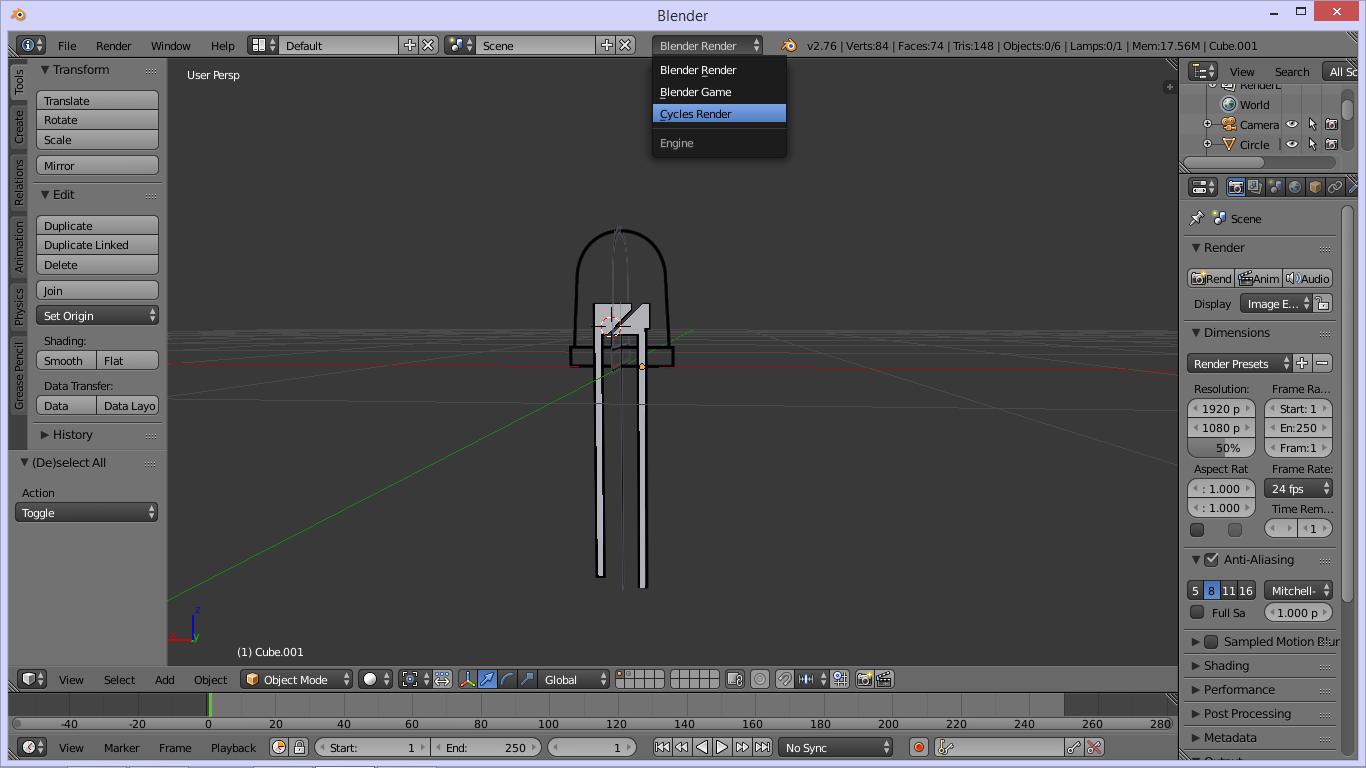Toggle Circle renderability camera icon
Screen dimensions: 1366x768
tap(1331, 144)
